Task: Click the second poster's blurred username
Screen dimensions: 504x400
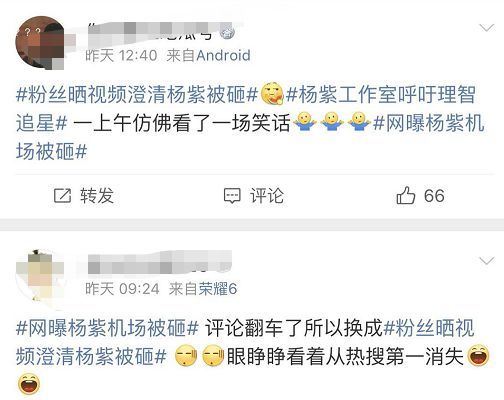Action: [x=160, y=263]
